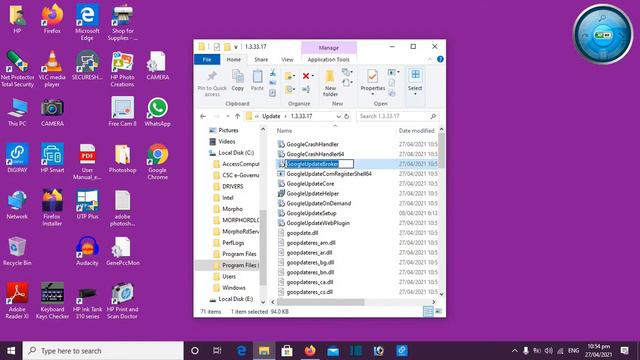Viewport: 640px width, 360px height.
Task: Expand the address bar history dropdown
Action: click(x=338, y=116)
